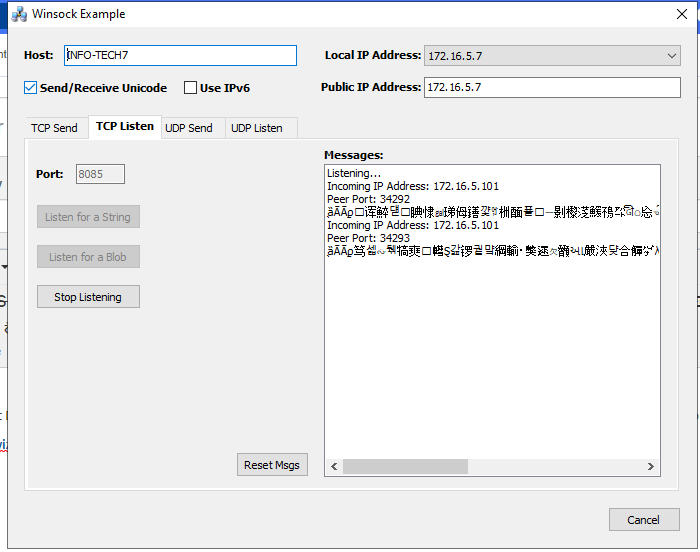Click the Winsock Example title bar icon

[18, 15]
